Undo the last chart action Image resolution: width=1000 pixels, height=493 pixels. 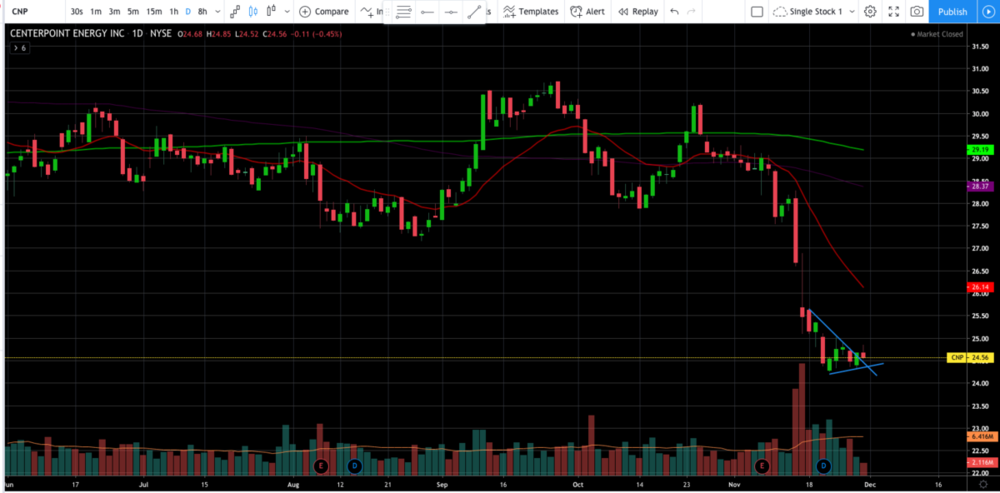click(677, 12)
